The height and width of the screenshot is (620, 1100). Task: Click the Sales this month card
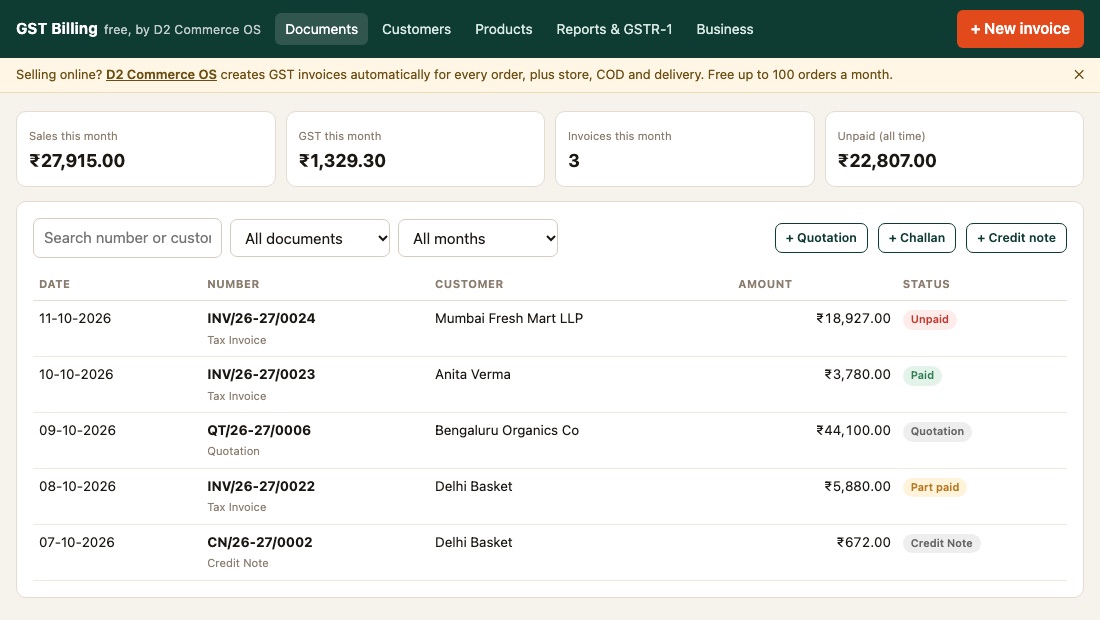pyautogui.click(x=146, y=149)
